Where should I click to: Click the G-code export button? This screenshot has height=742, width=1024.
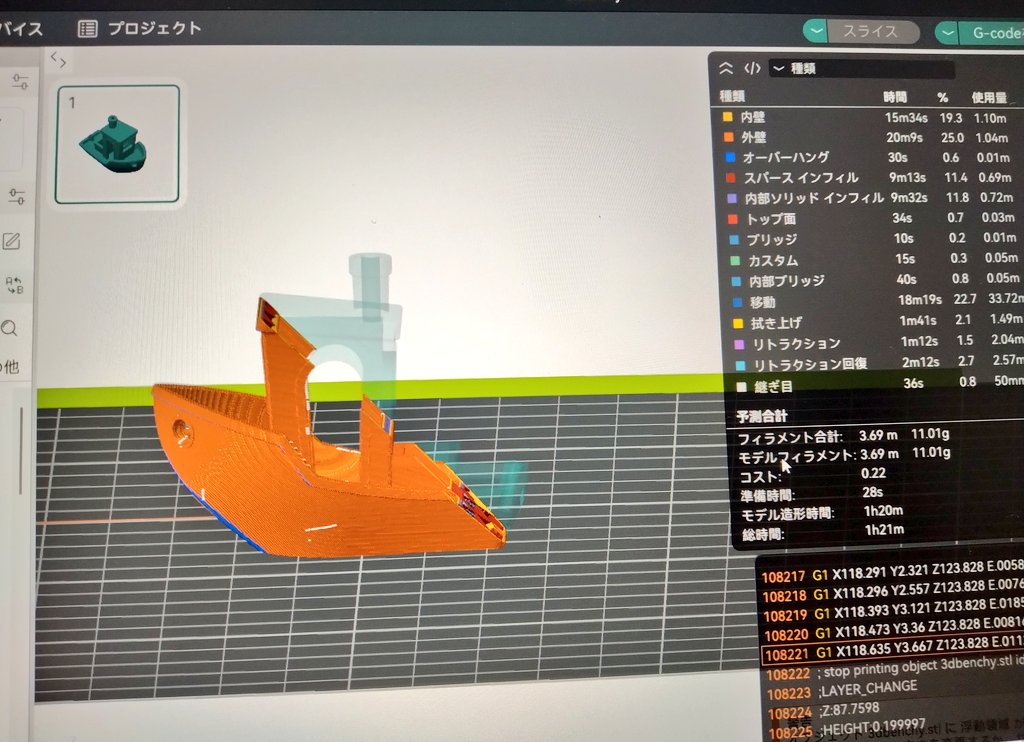point(994,33)
